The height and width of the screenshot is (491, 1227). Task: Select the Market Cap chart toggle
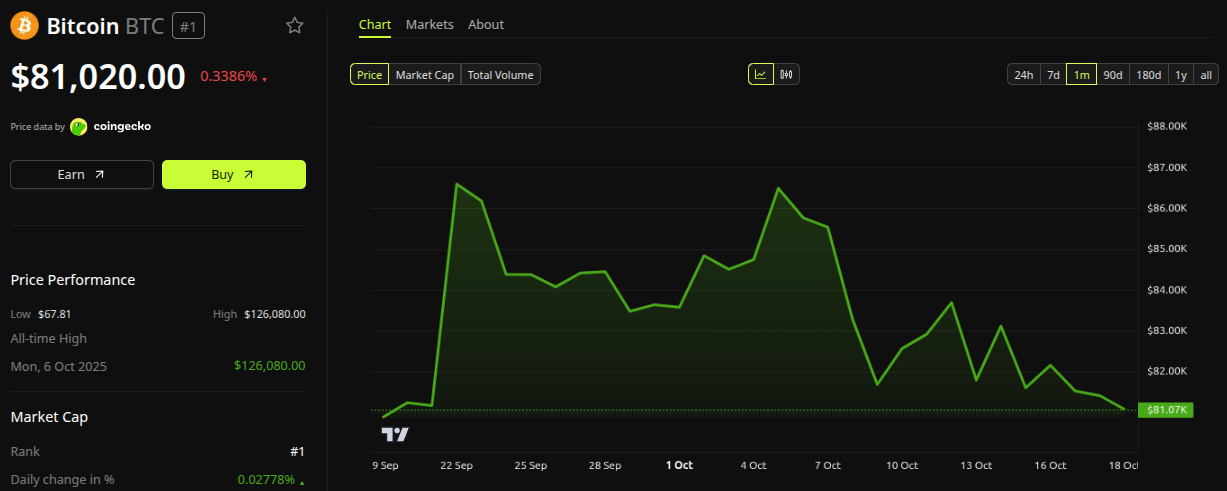tap(424, 74)
